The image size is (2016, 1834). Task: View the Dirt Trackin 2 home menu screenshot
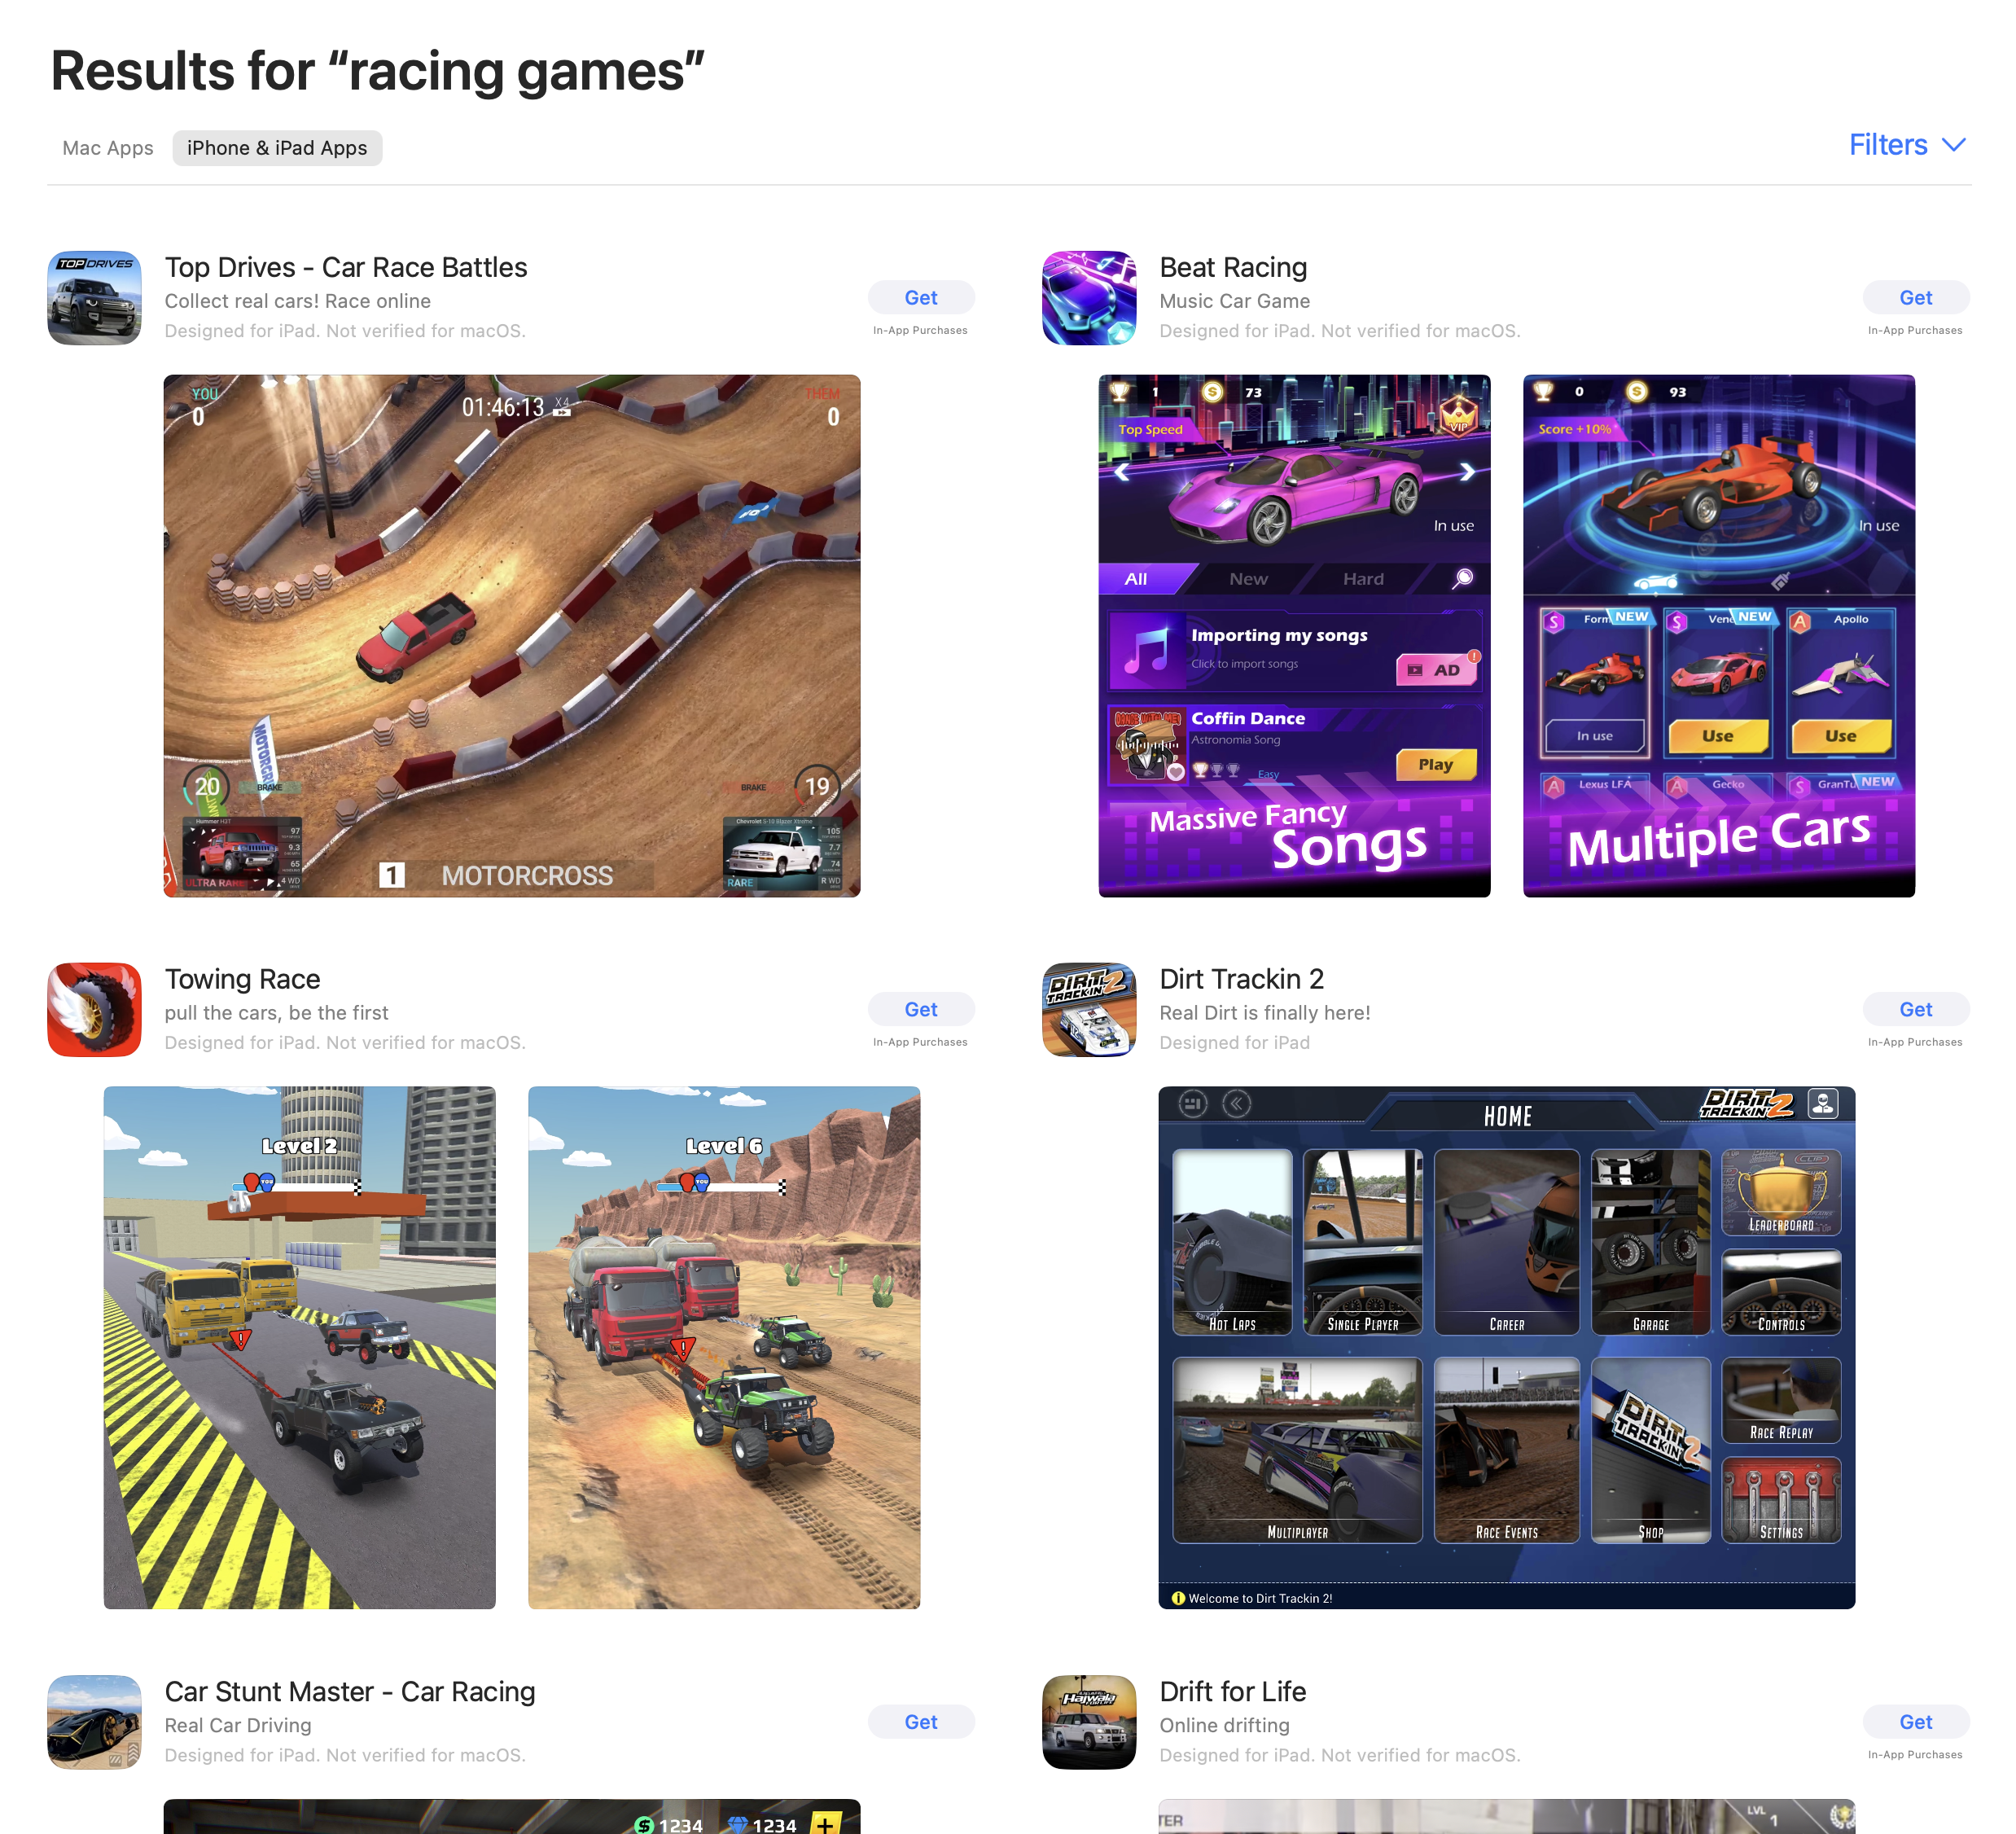click(1507, 1348)
